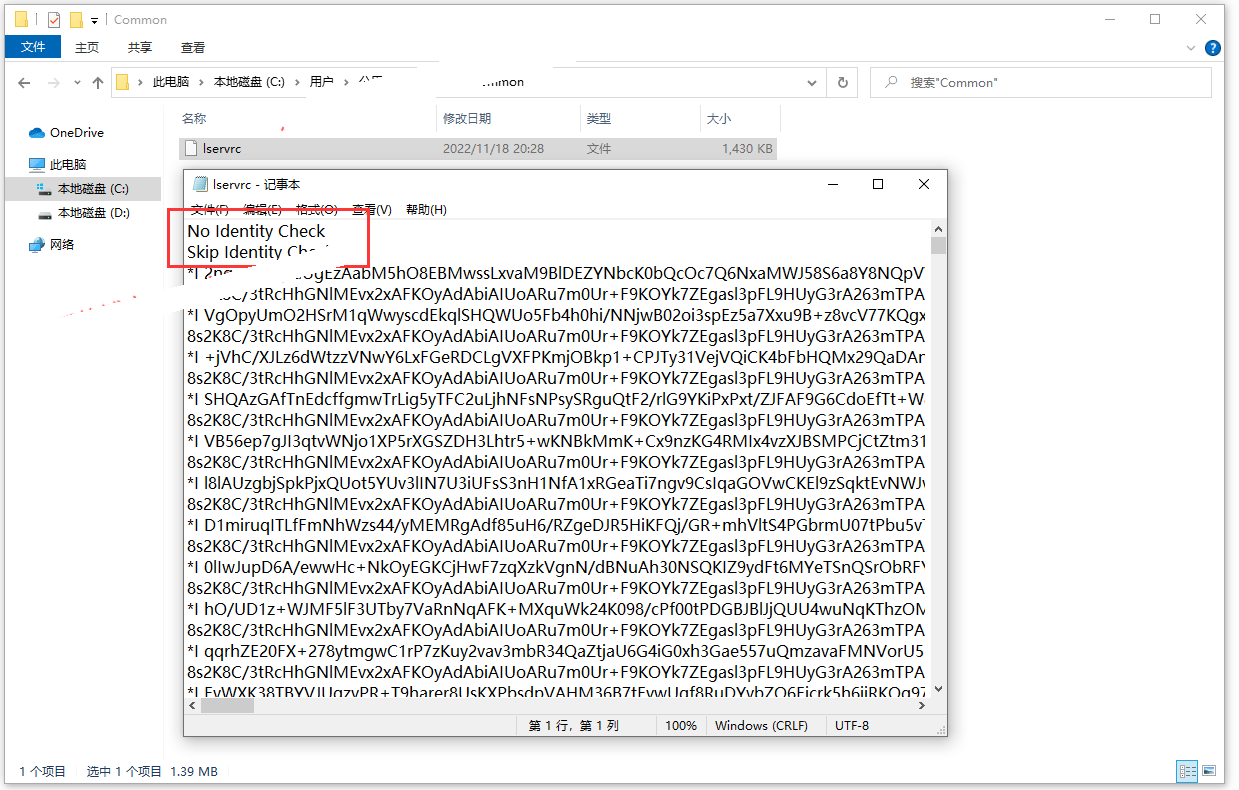Click the 2022/11/18 20:28 date cell
The image size is (1239, 790).
(493, 148)
